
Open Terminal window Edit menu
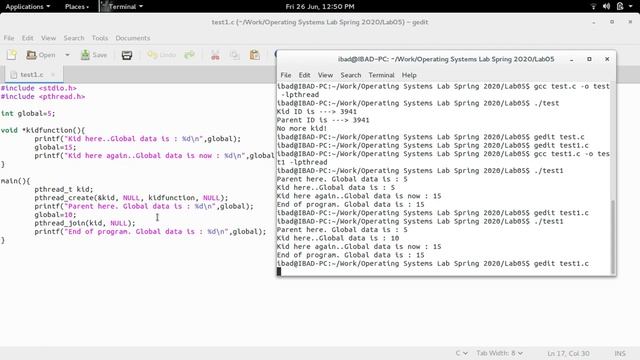click(304, 75)
